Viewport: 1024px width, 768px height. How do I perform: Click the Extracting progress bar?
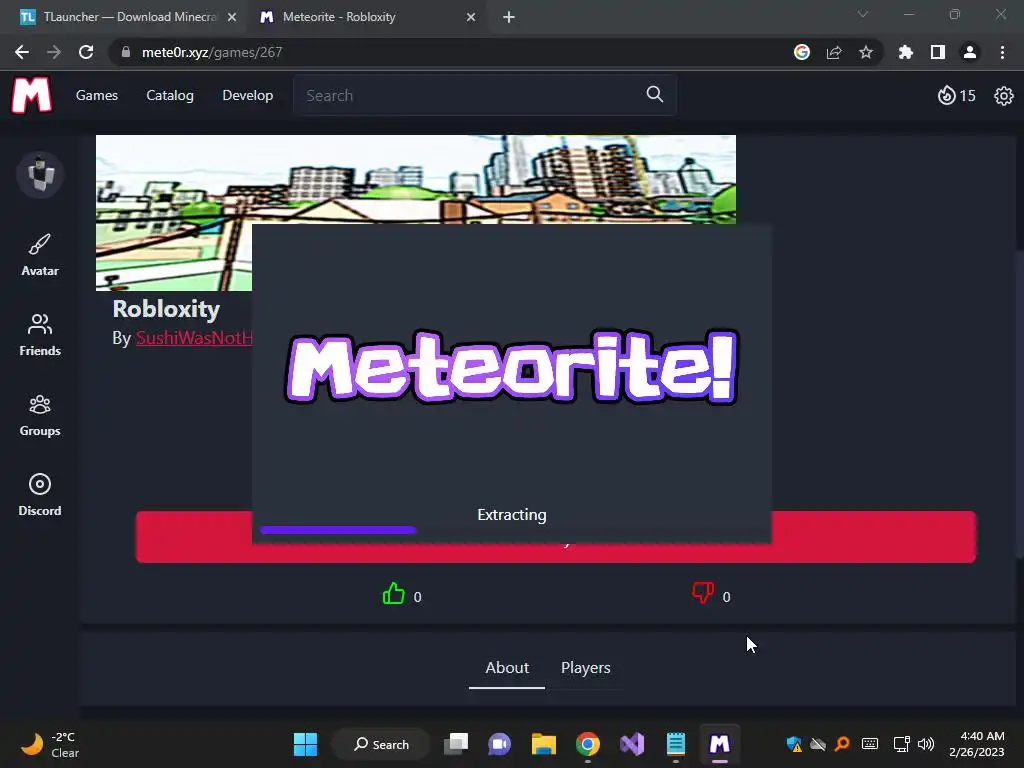[x=337, y=530]
